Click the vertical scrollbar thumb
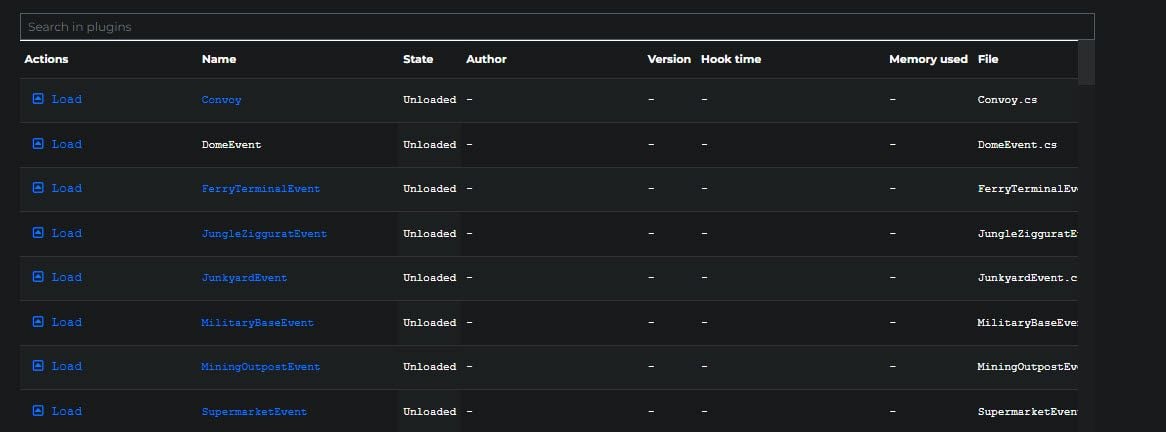Image resolution: width=1166 pixels, height=432 pixels. [x=1086, y=62]
